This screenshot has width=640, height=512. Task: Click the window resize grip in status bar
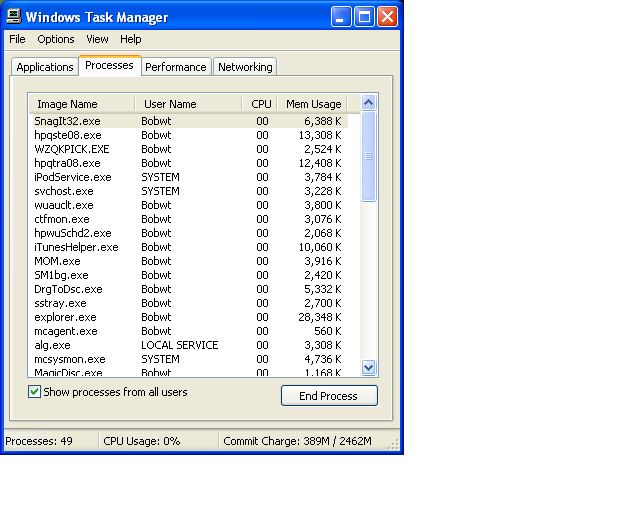point(393,445)
